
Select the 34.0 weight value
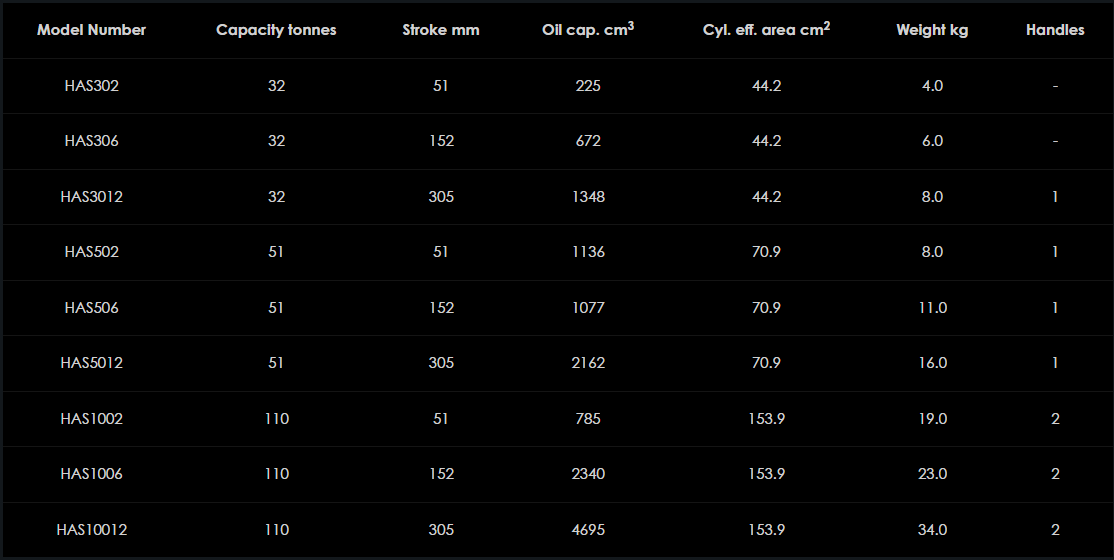point(932,530)
